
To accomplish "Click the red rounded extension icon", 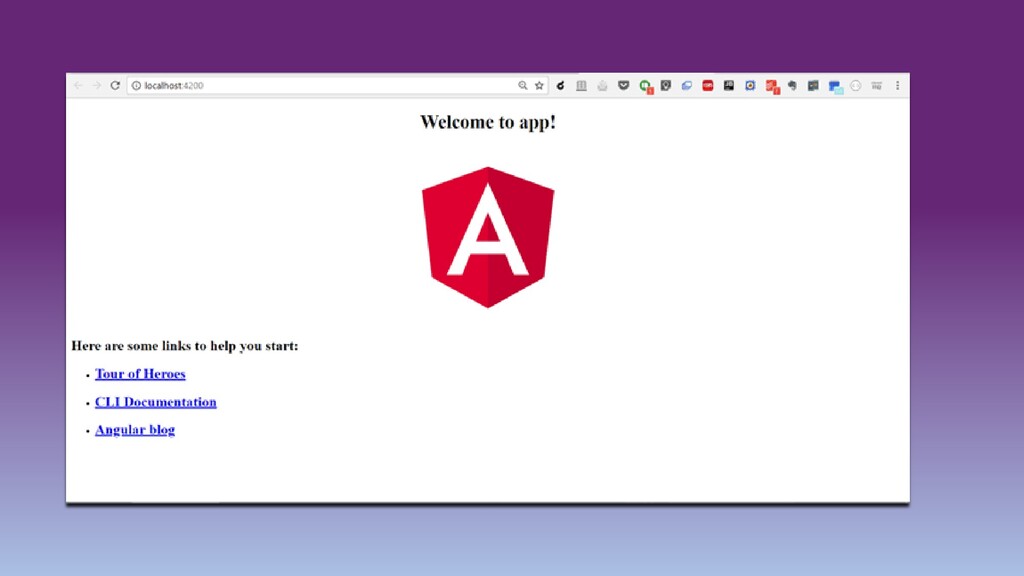I will tap(708, 86).
